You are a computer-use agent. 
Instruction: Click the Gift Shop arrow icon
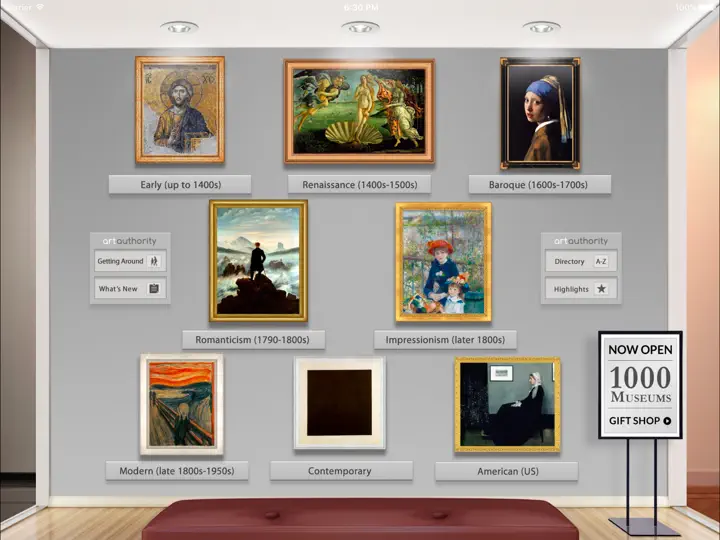667,421
